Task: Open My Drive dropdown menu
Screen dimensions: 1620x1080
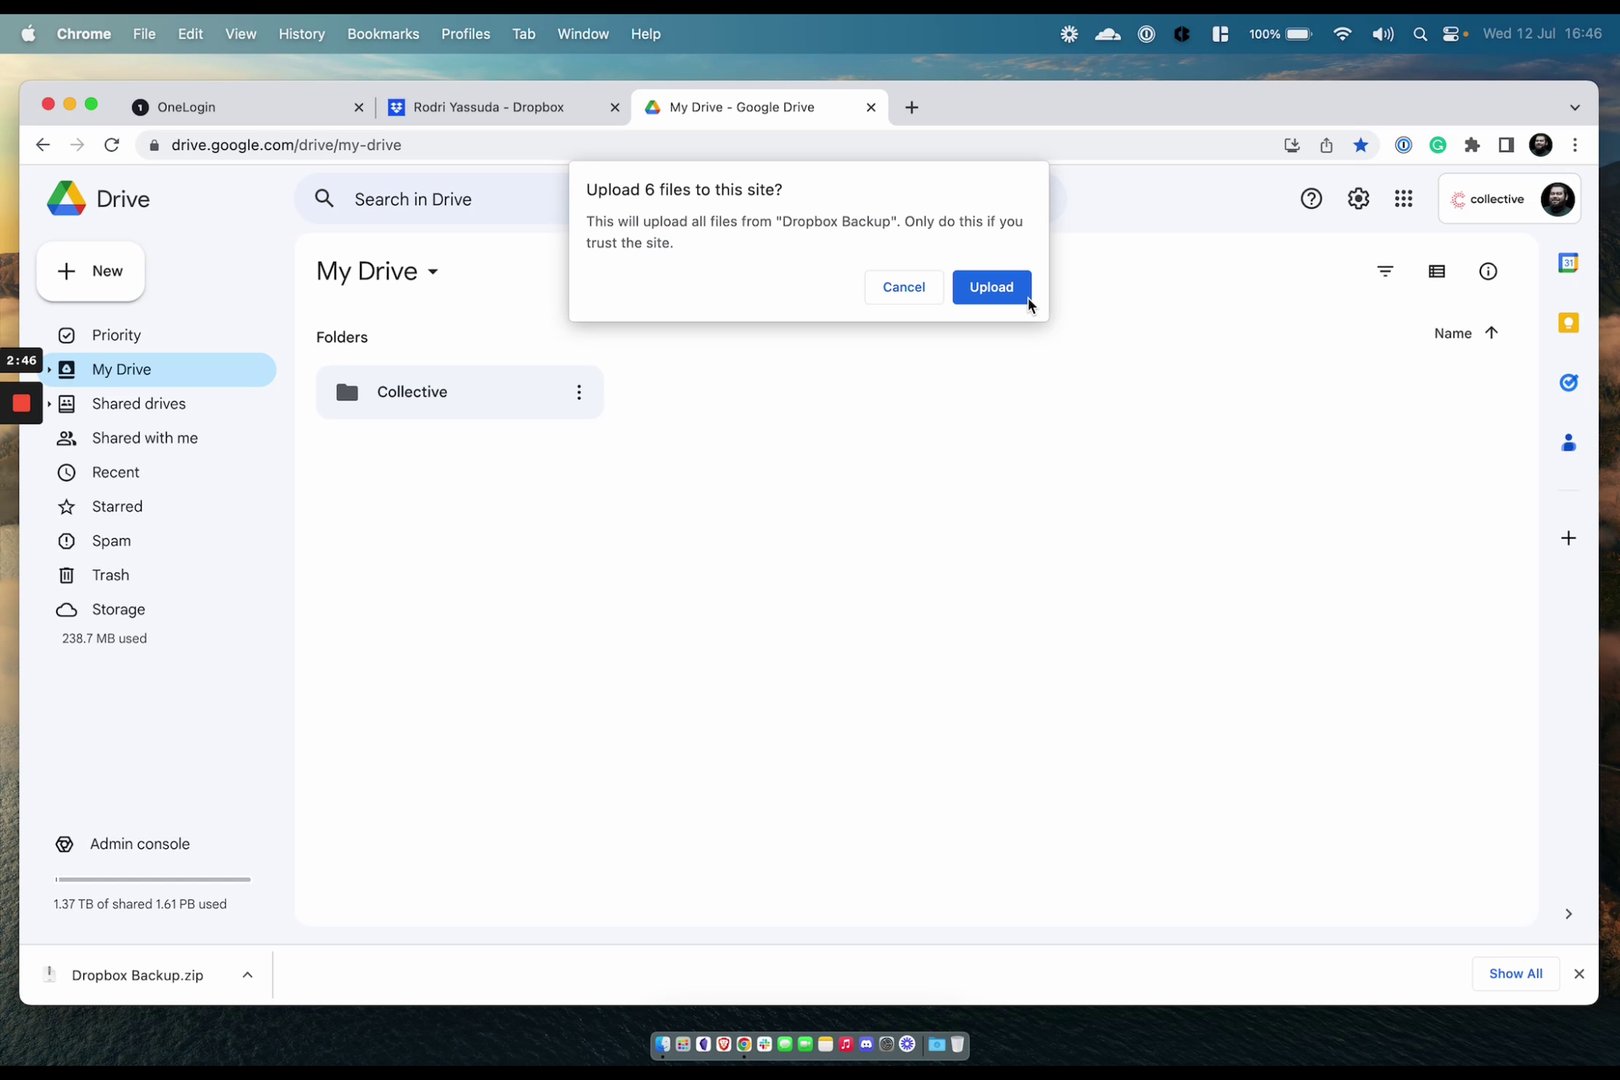Action: coord(378,271)
